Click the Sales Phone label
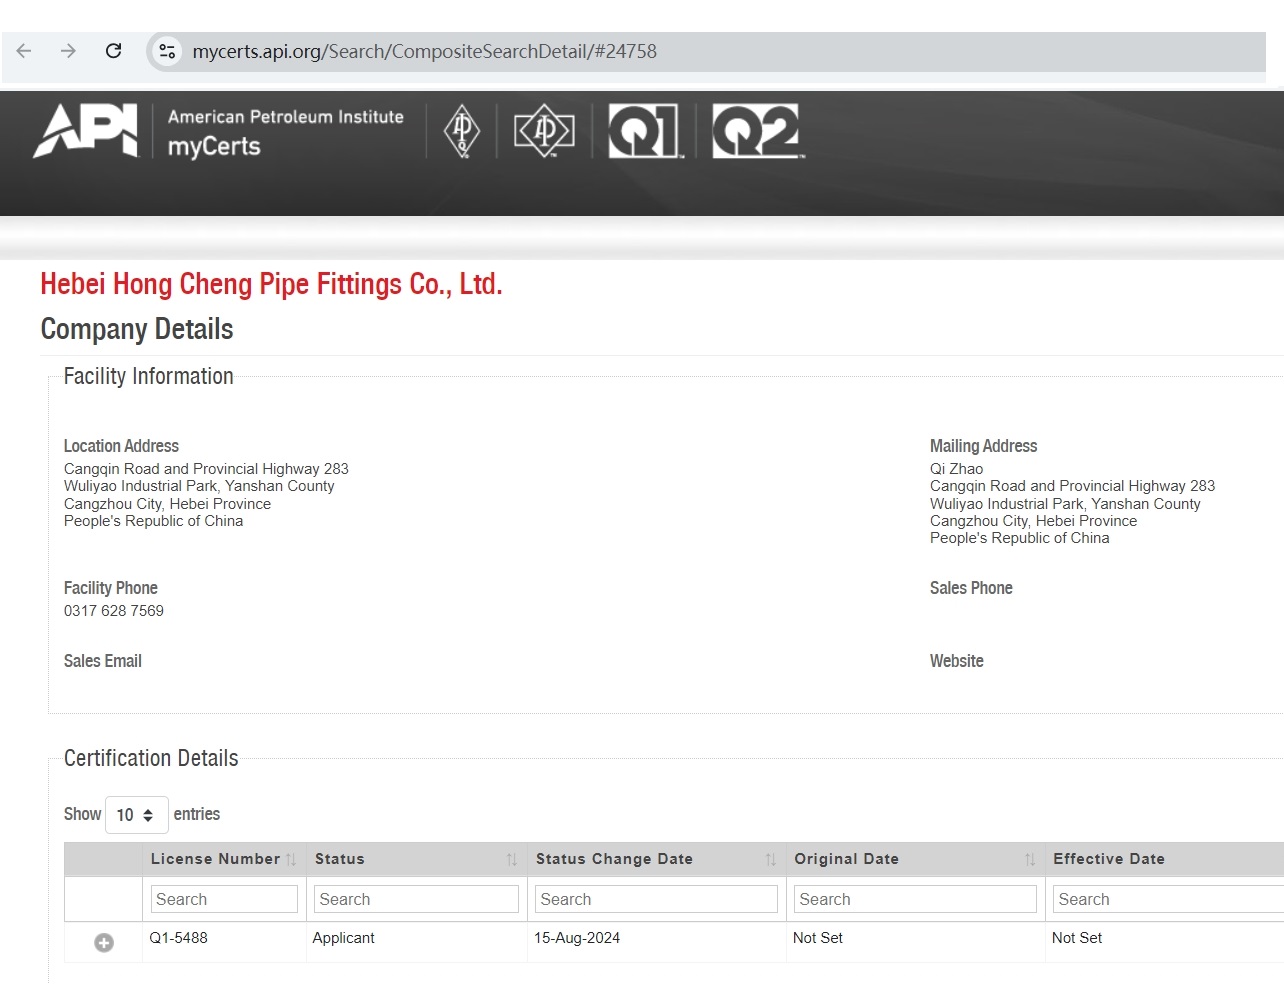The image size is (1284, 984). (x=971, y=588)
